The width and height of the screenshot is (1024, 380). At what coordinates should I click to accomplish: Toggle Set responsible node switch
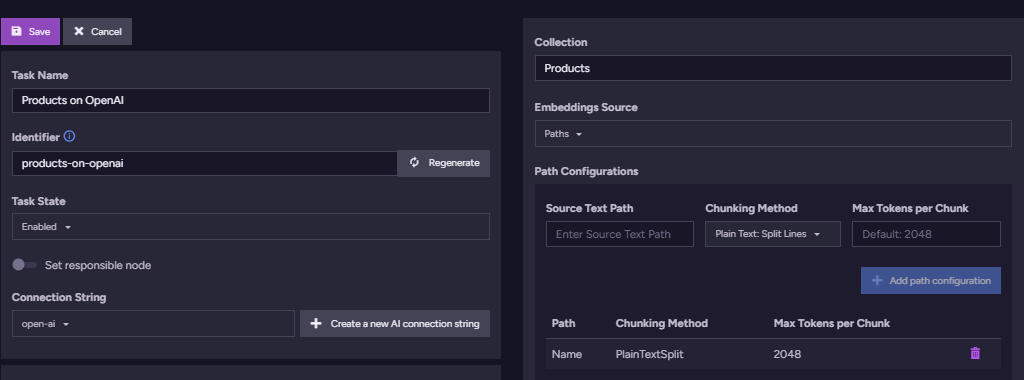[x=25, y=265]
